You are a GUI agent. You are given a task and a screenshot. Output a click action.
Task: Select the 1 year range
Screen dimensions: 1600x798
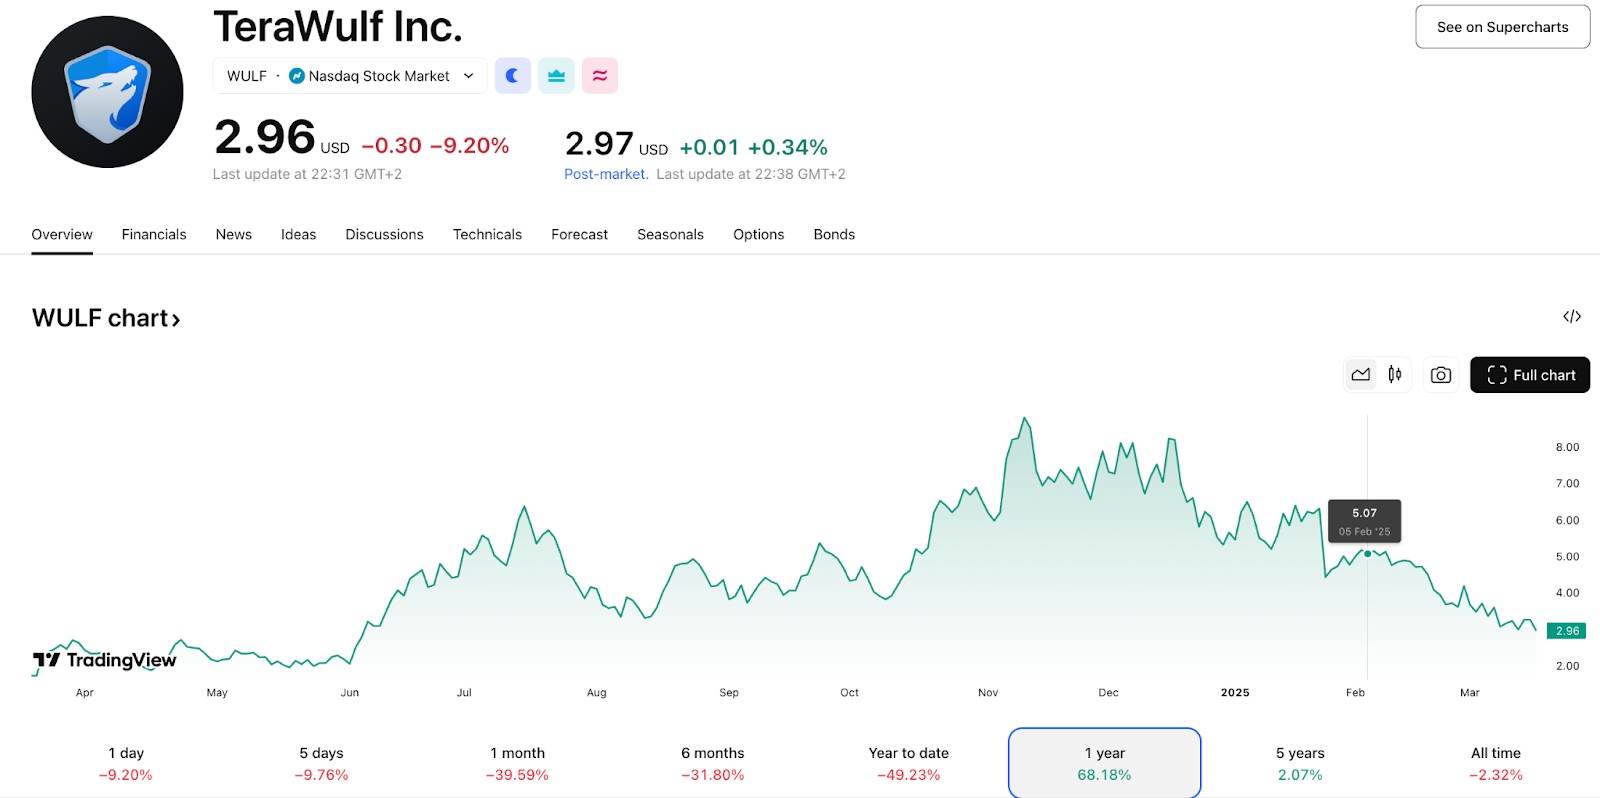pyautogui.click(x=1105, y=763)
